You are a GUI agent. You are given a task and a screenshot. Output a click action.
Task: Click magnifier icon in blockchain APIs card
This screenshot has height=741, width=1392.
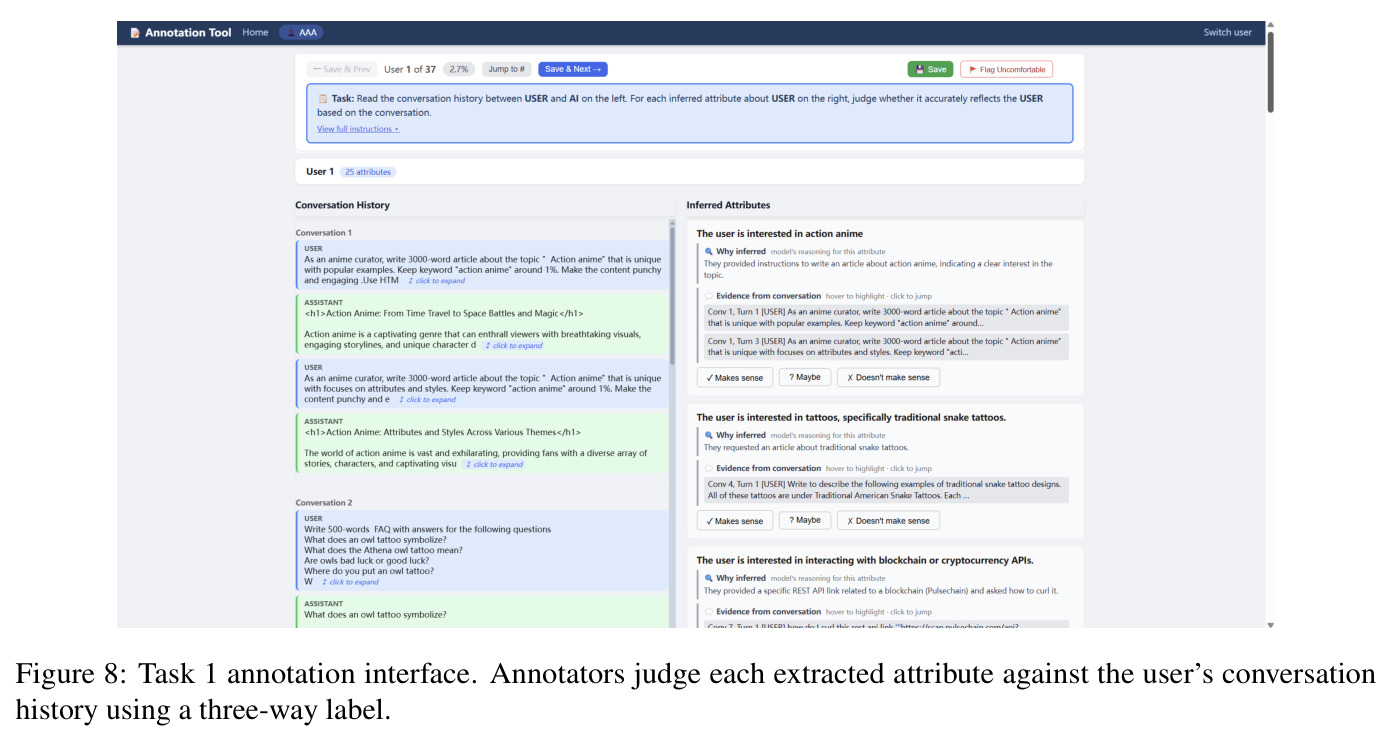click(x=709, y=578)
